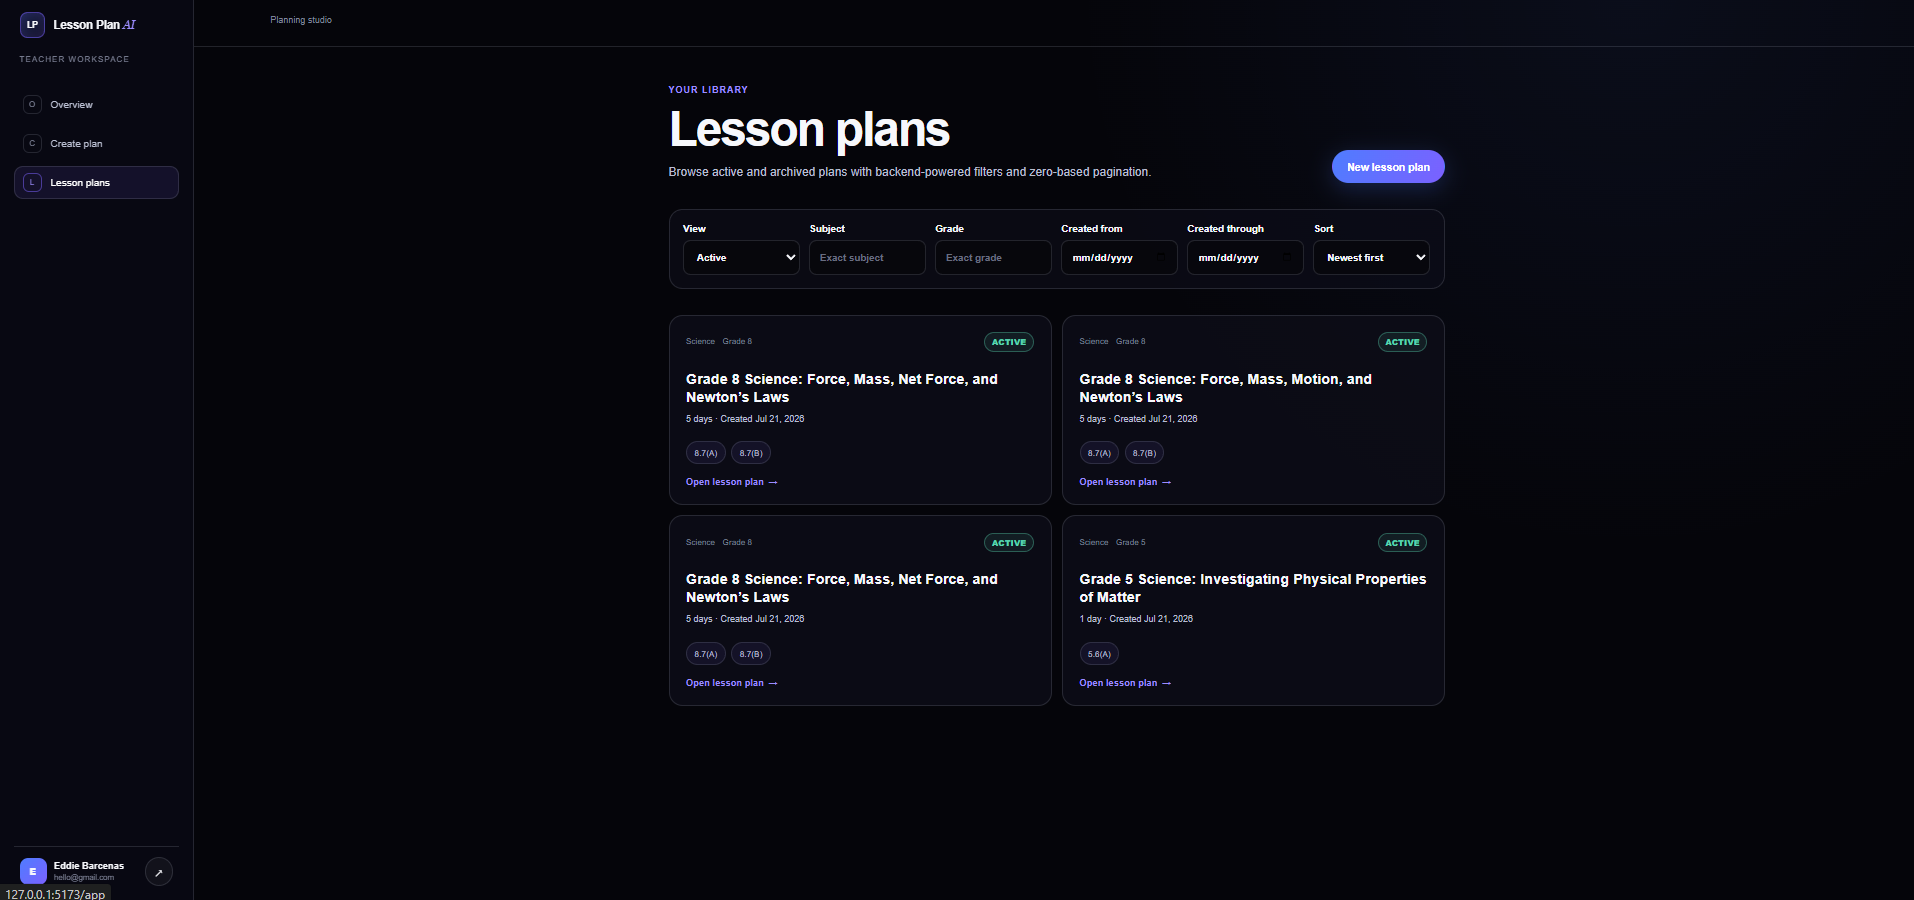This screenshot has width=1914, height=900.
Task: Open calendar picker in Created from
Action: [1160, 257]
